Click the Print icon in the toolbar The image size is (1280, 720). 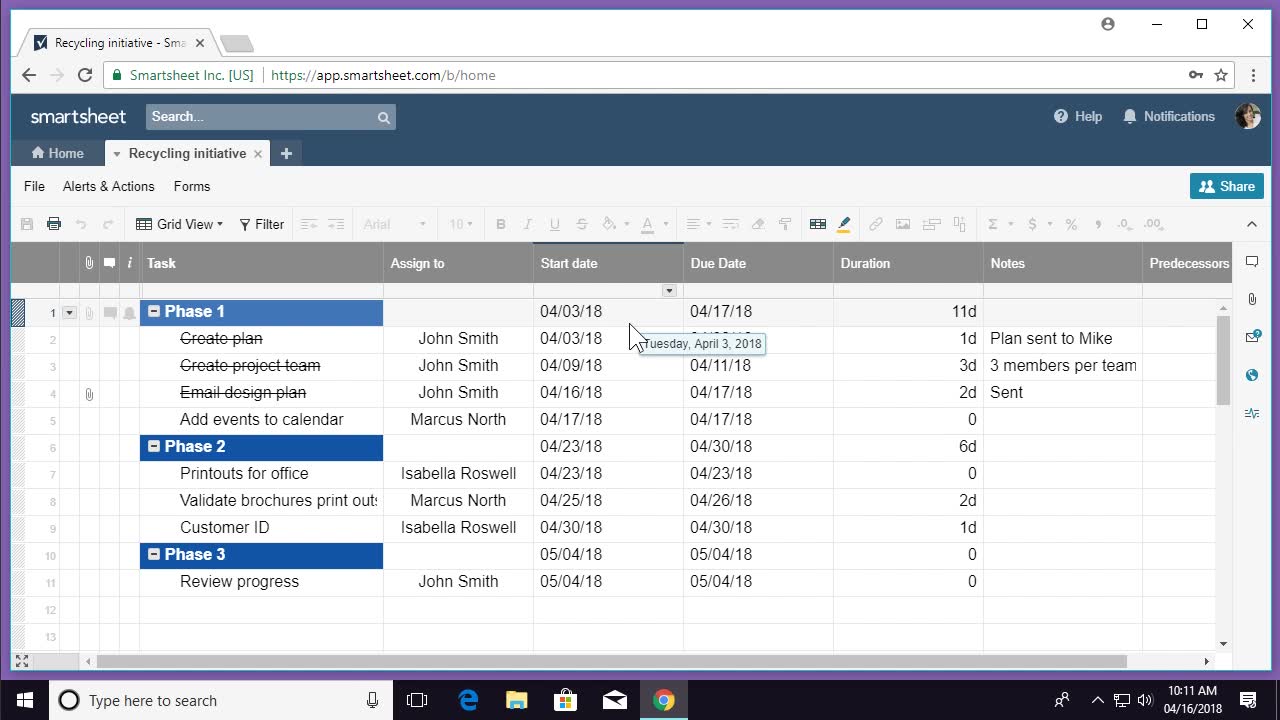[54, 224]
